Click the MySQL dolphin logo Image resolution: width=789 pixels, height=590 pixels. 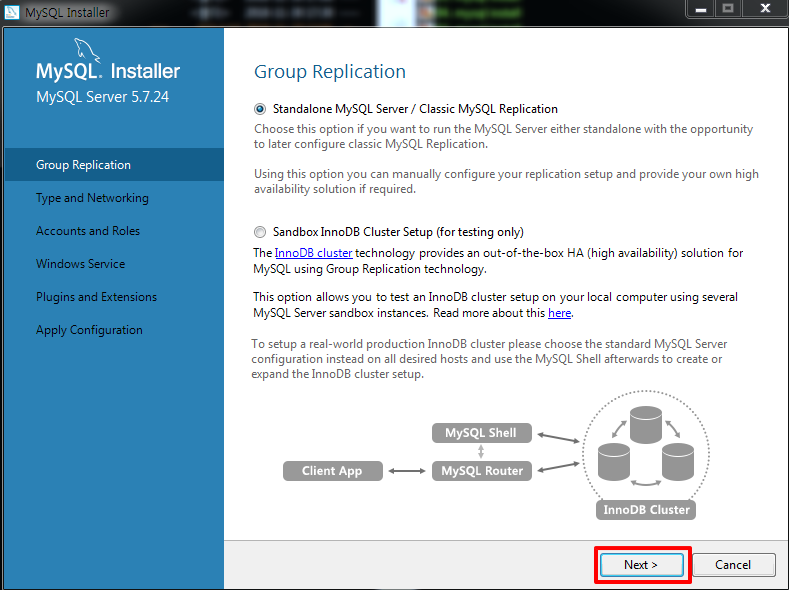click(x=87, y=50)
